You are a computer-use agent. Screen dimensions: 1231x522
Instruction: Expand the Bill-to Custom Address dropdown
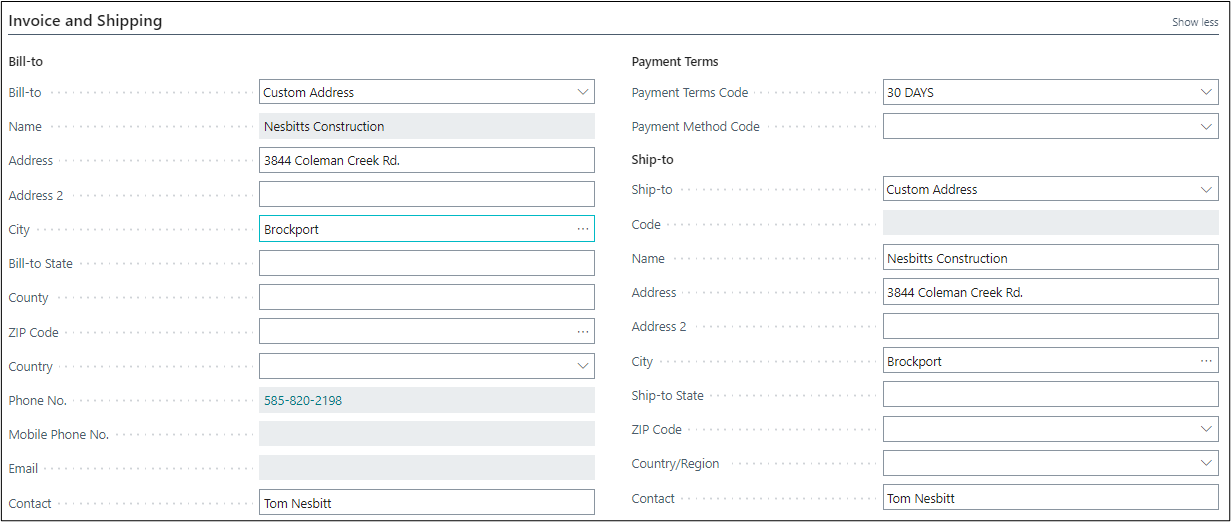click(583, 92)
